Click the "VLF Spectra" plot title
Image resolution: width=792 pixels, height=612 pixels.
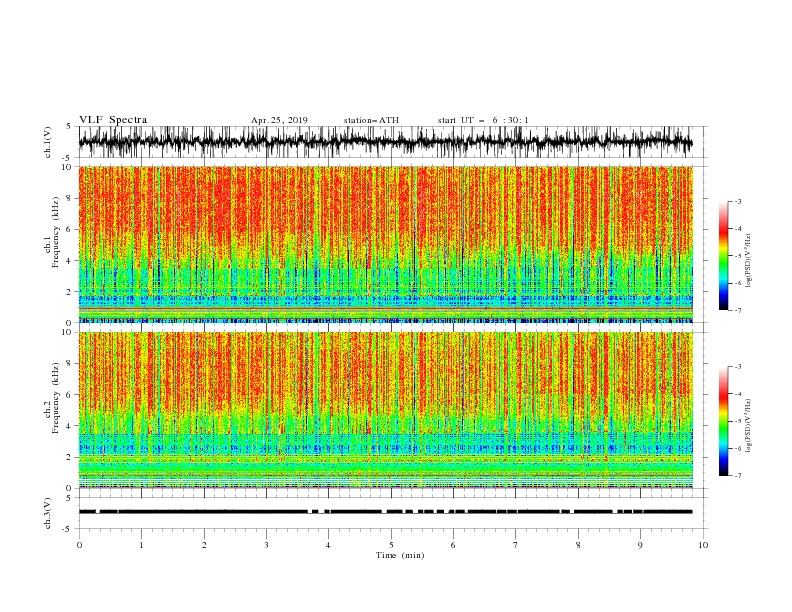(113, 120)
